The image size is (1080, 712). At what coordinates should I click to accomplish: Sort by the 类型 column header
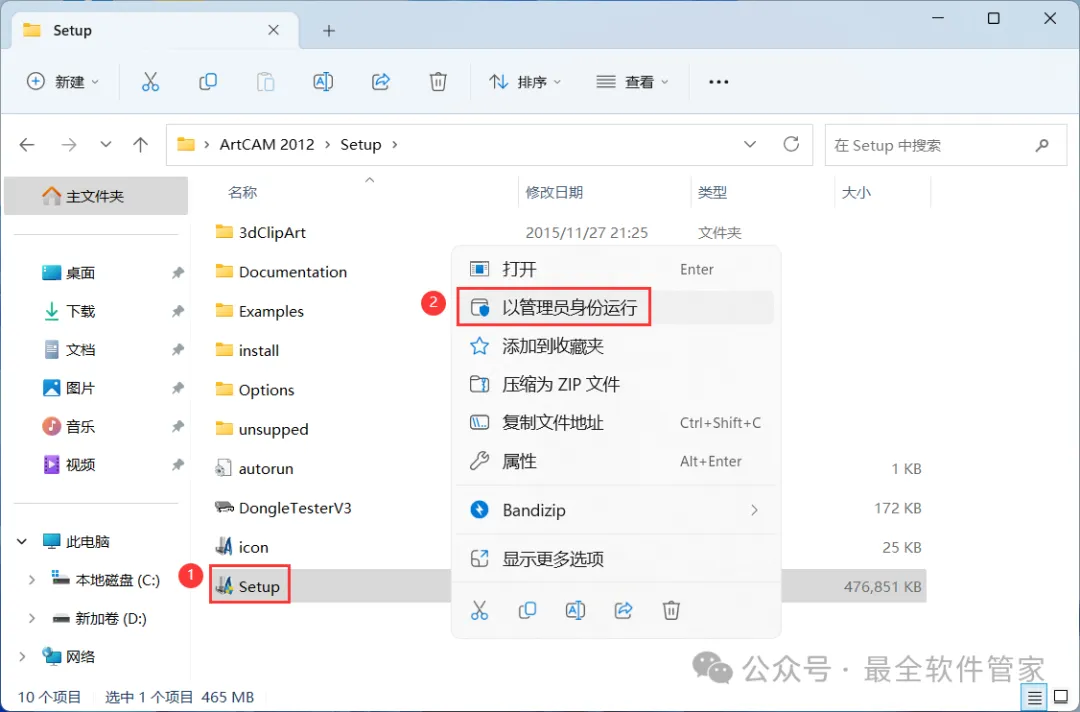pos(712,193)
